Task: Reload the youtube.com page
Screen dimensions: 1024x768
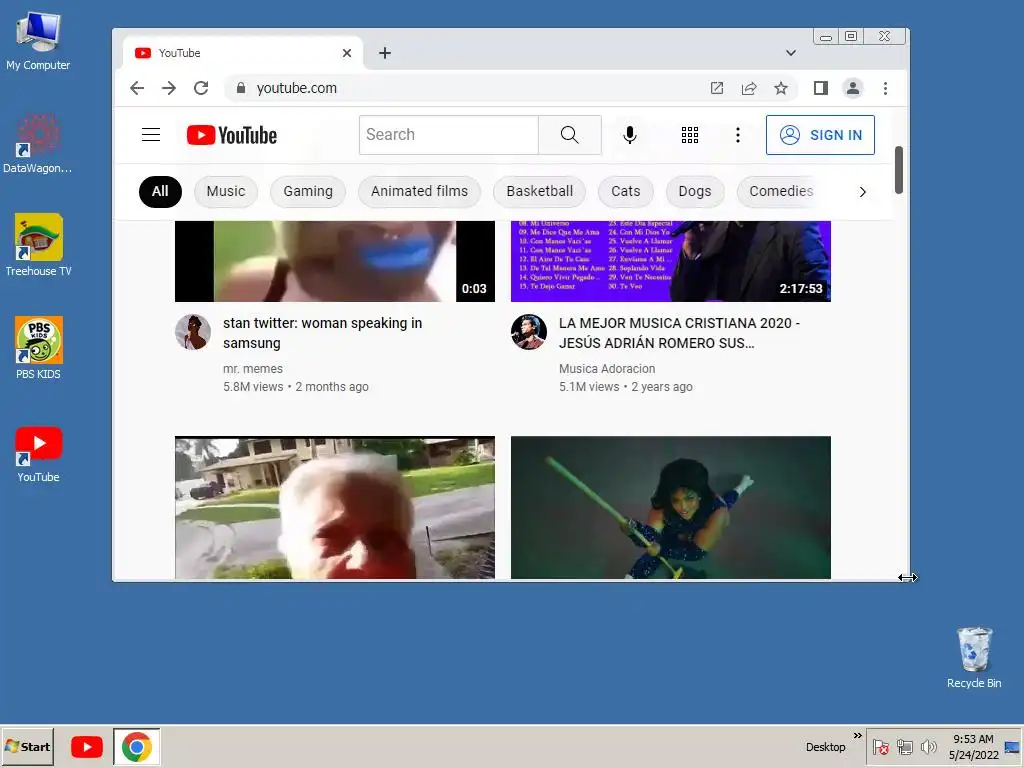Action: coord(201,88)
